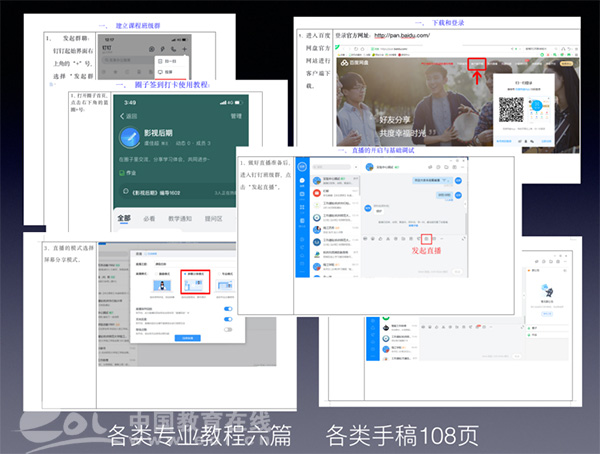This screenshot has height=454, width=600.
Task: Click the QR code in the Baidu login panel
Action: pyautogui.click(x=511, y=109)
